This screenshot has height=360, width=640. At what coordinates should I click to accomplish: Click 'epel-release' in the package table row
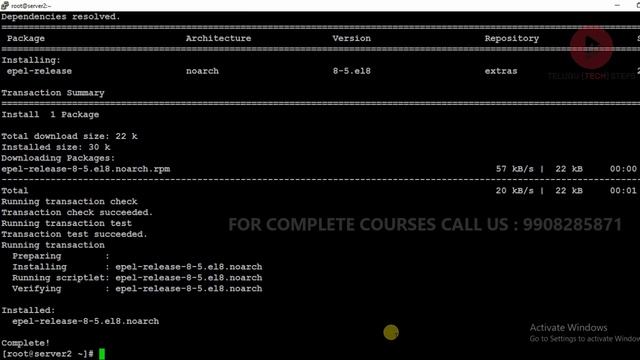coord(39,71)
